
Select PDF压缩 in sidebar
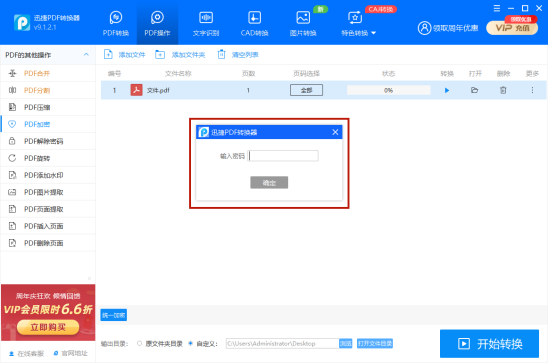coord(48,107)
